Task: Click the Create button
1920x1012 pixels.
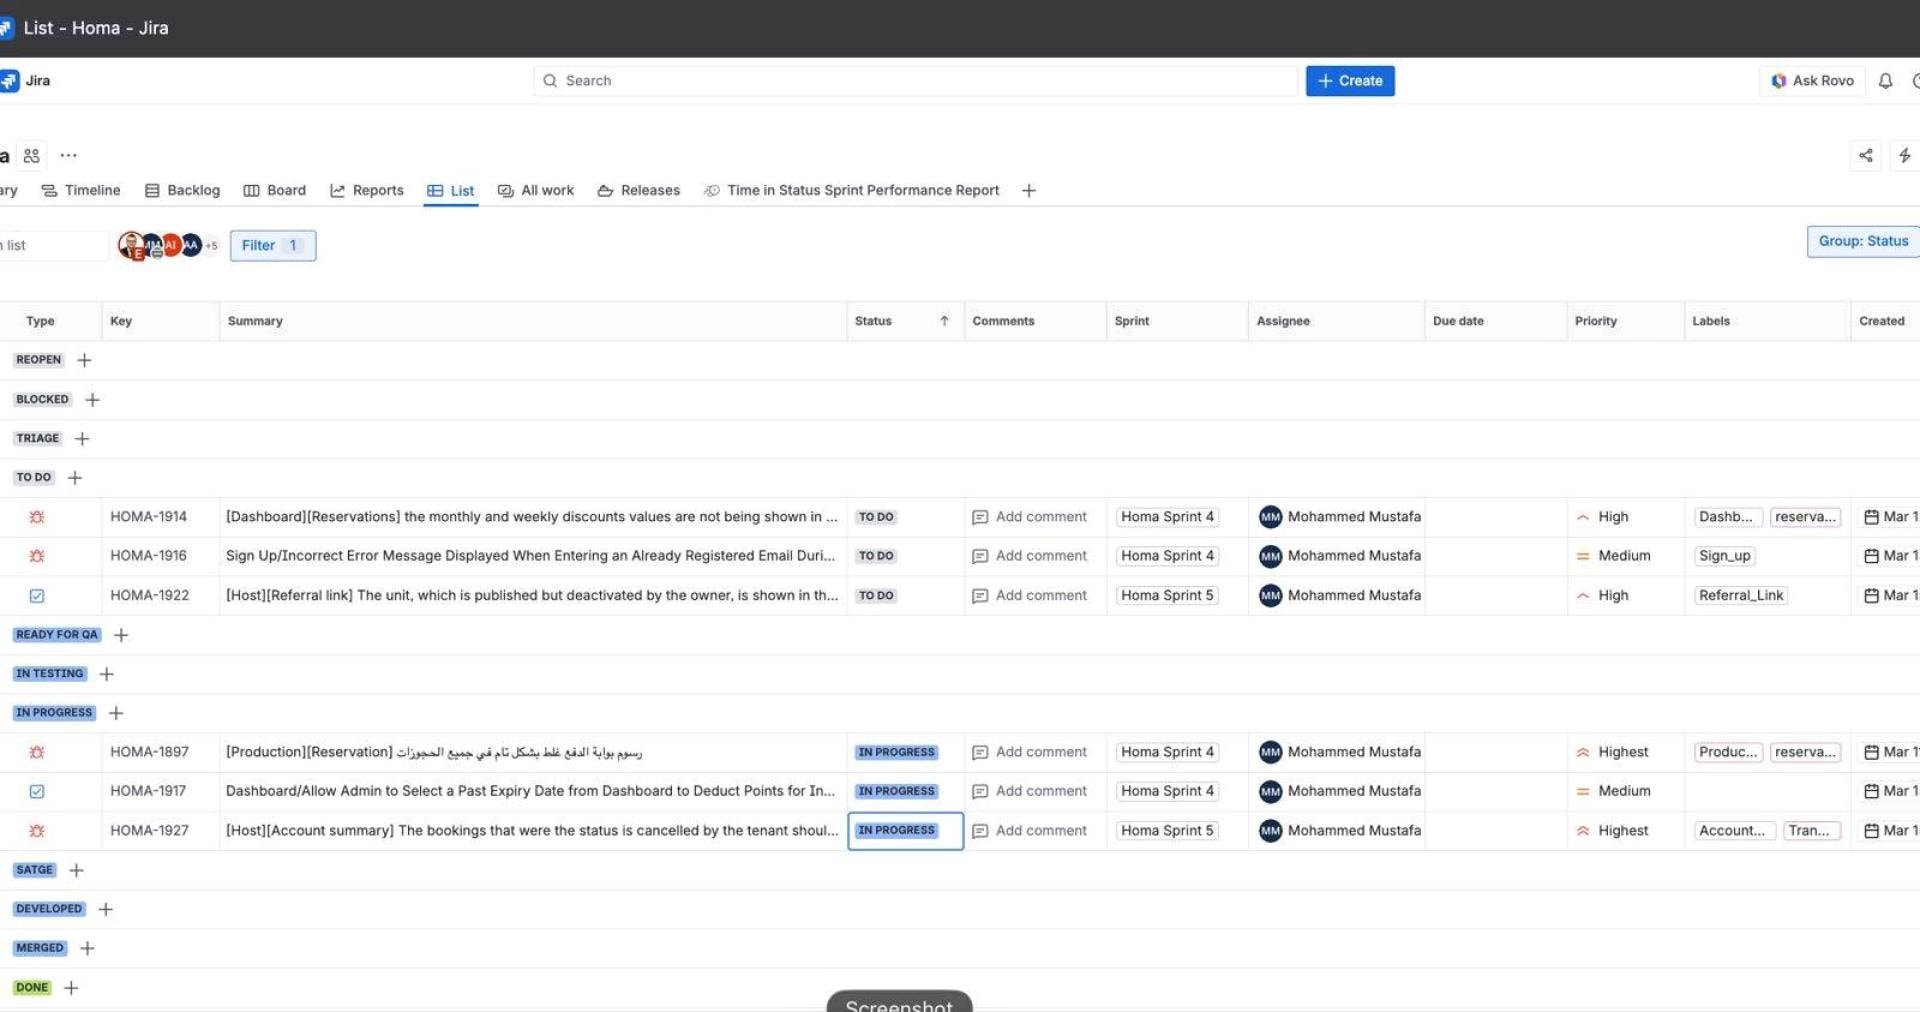Action: click(x=1350, y=81)
